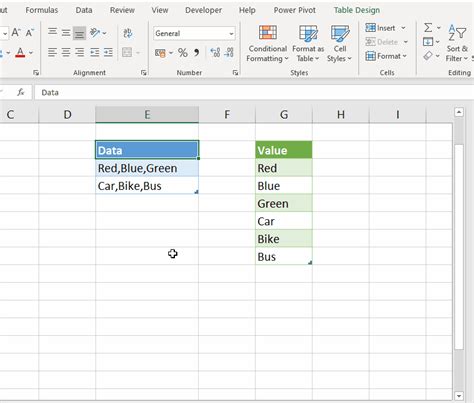This screenshot has height=403, width=474.
Task: Increase decimal places
Action: [215, 52]
